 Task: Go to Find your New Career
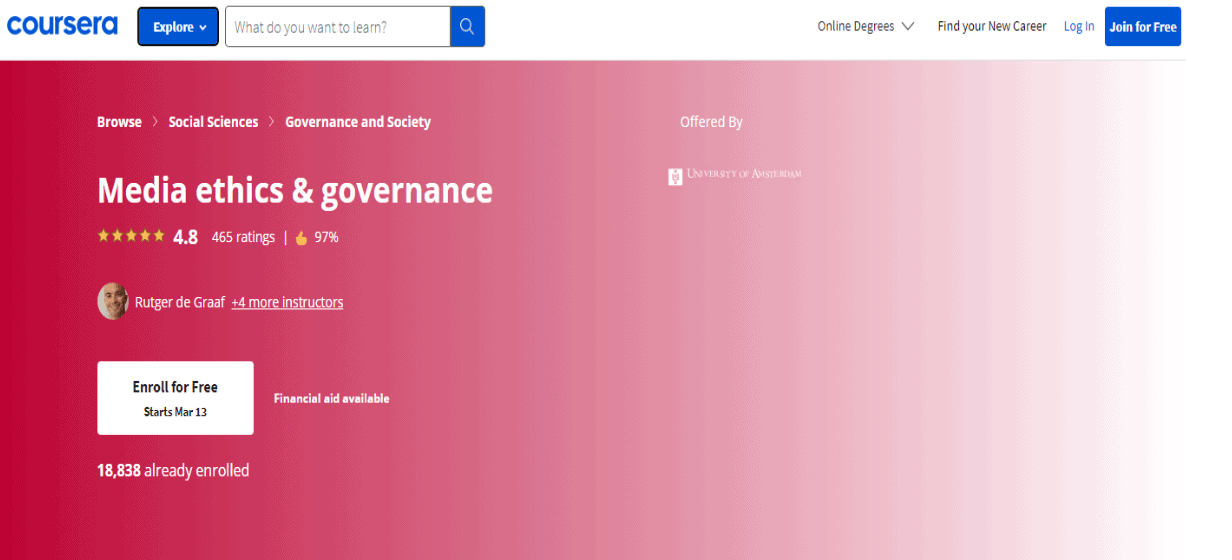click(991, 27)
